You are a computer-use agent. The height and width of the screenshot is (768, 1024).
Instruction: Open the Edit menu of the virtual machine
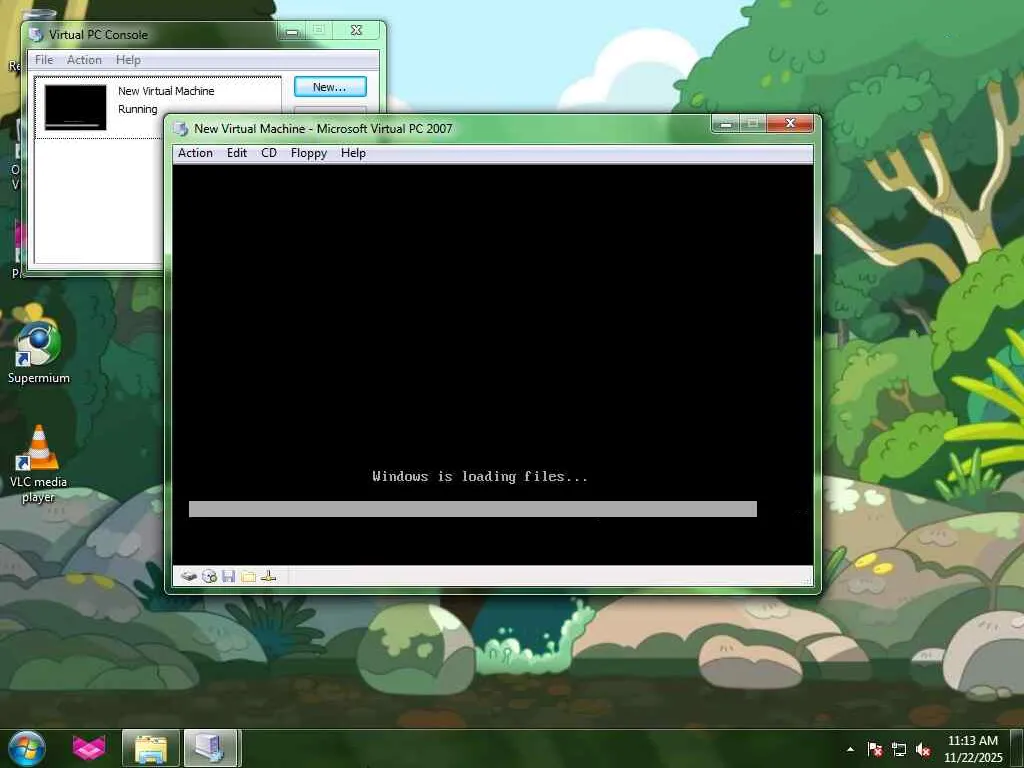point(236,153)
